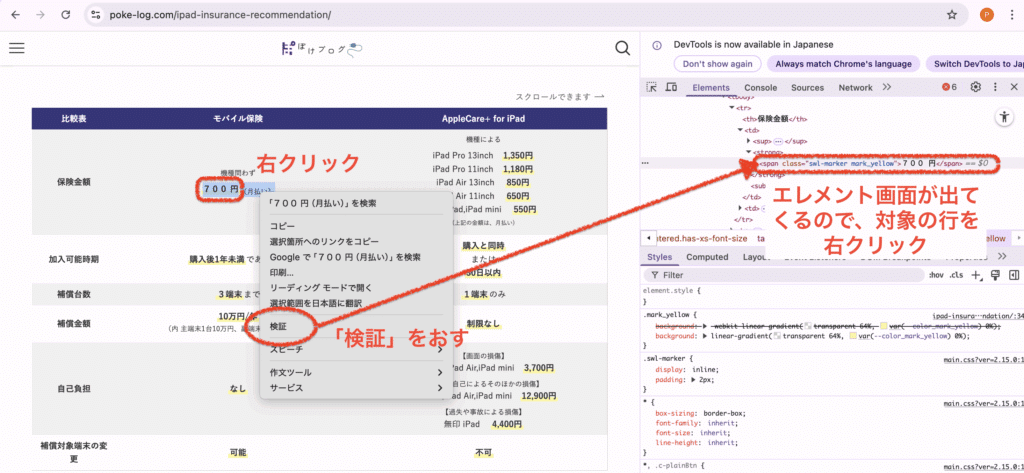Show more DevTools panels chevron next to Network
The height and width of the screenshot is (473, 1024).
point(886,87)
